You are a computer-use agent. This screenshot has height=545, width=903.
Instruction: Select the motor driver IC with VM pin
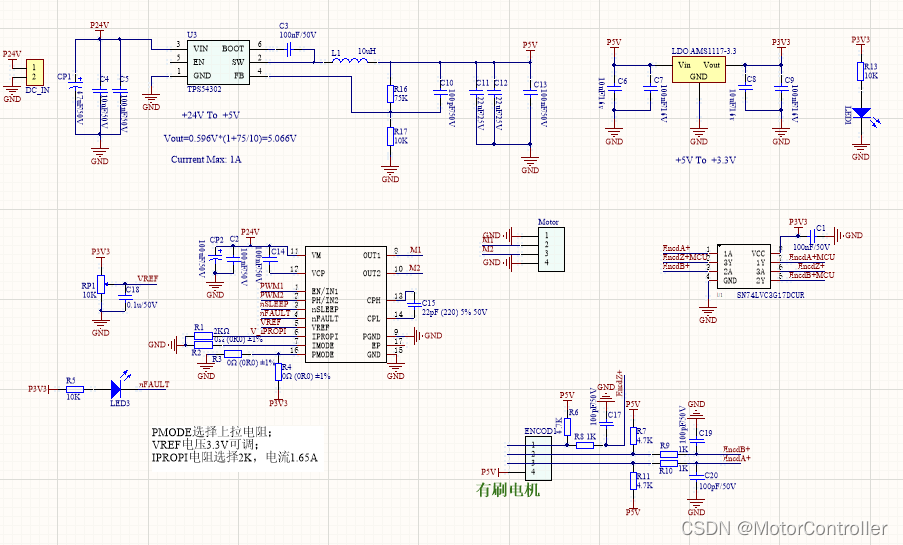tap(346, 304)
